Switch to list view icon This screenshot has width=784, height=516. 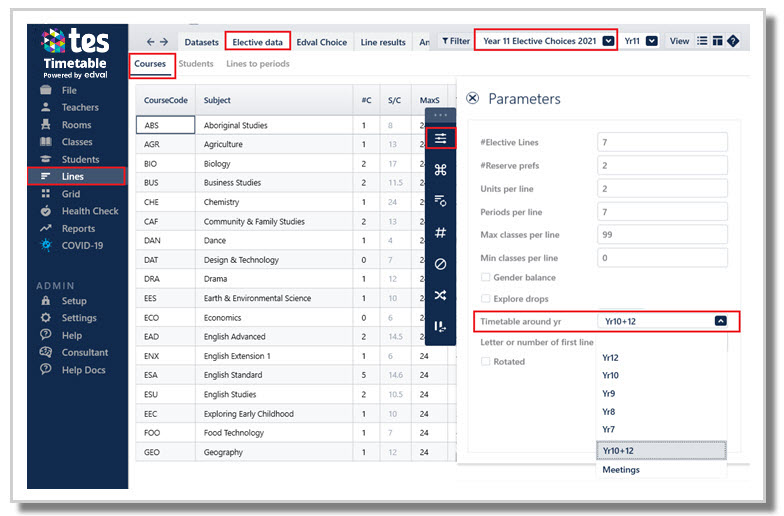[x=702, y=41]
